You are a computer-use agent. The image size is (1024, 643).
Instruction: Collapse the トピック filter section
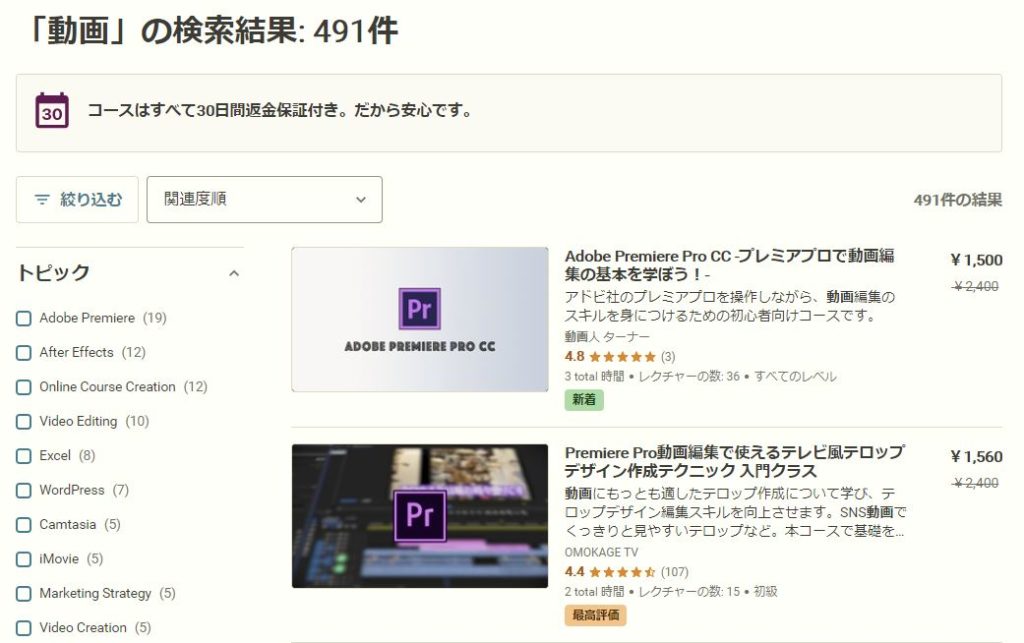click(234, 274)
